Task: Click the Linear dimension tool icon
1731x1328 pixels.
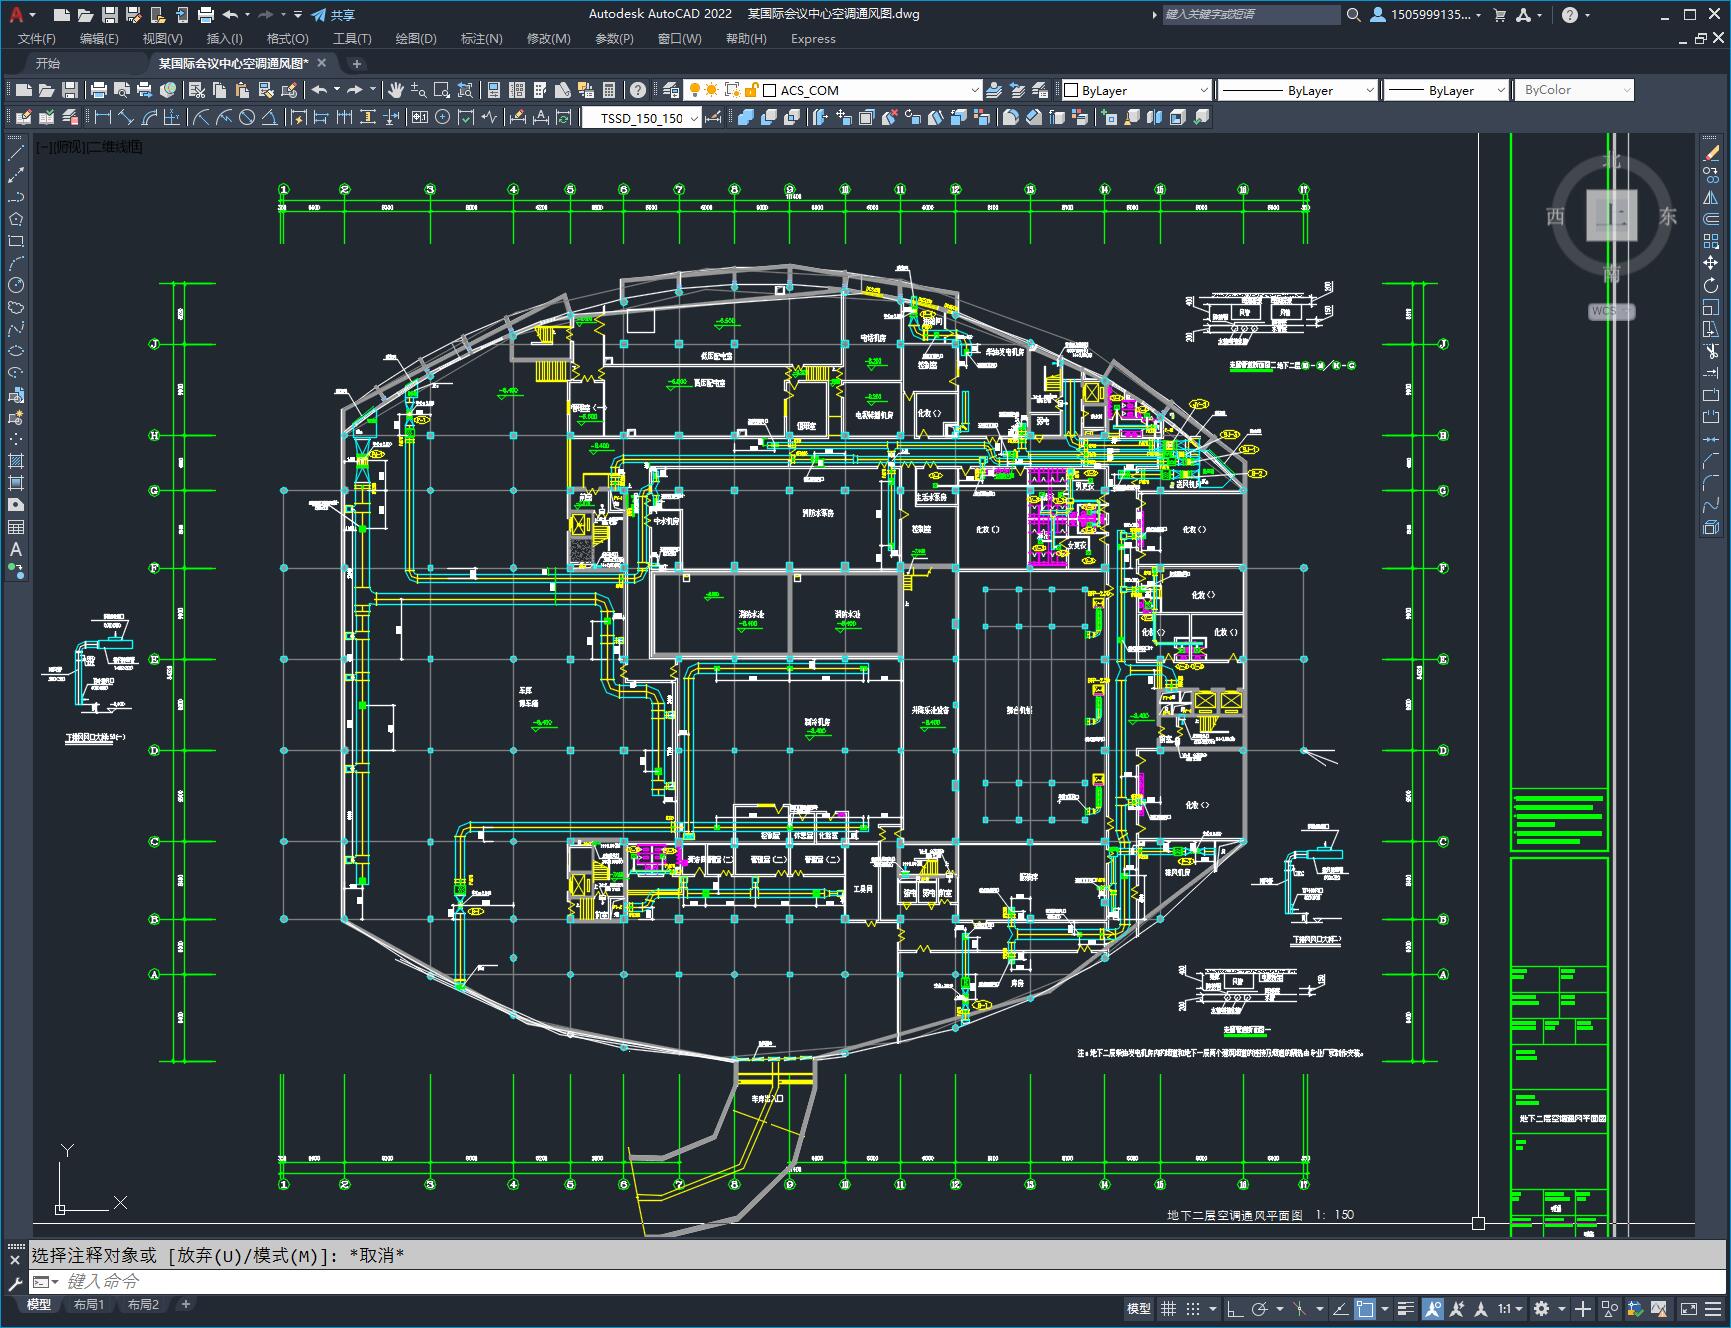Action: pyautogui.click(x=103, y=118)
